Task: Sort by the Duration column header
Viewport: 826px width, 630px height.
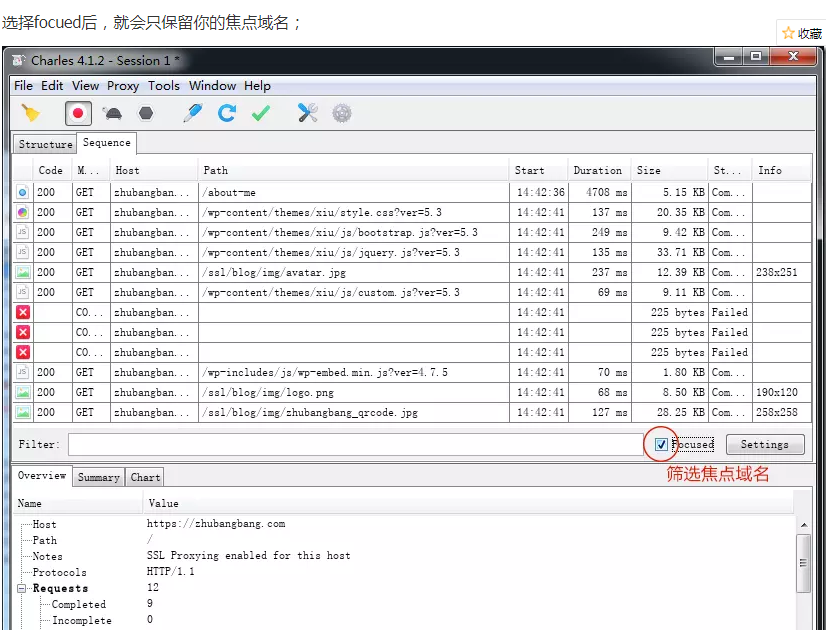Action: [x=599, y=170]
